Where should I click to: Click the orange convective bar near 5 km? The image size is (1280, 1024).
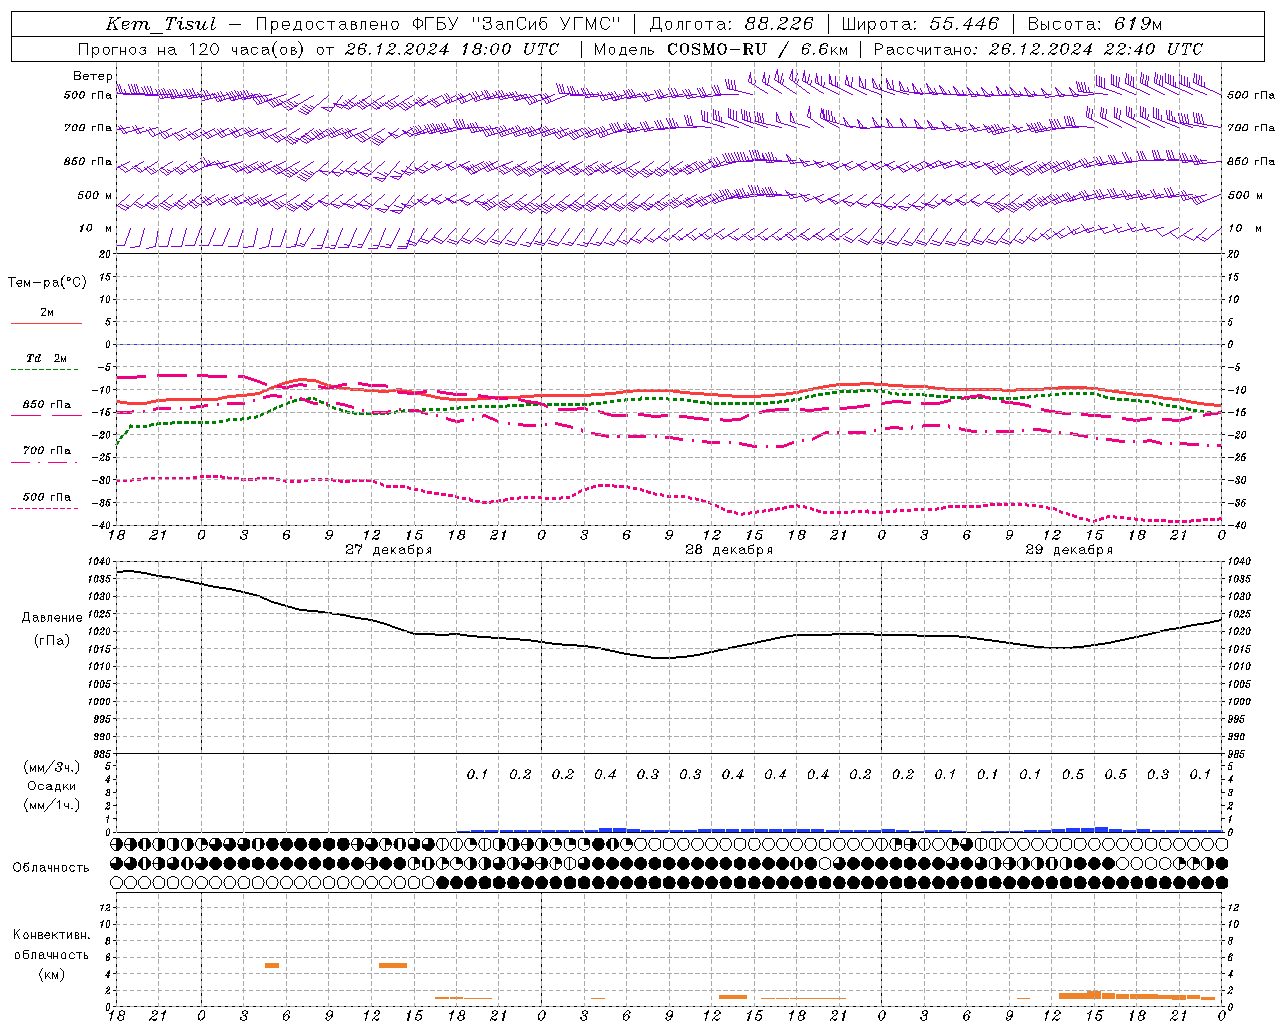(x=393, y=965)
